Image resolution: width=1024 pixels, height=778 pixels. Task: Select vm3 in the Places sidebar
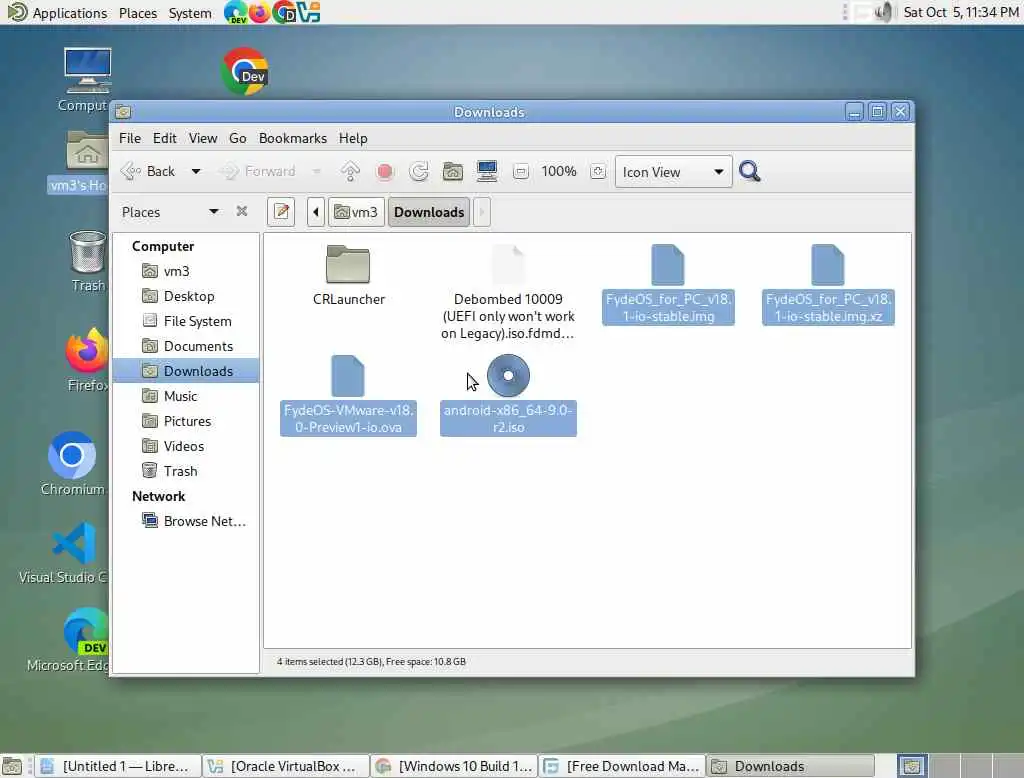(x=186, y=271)
